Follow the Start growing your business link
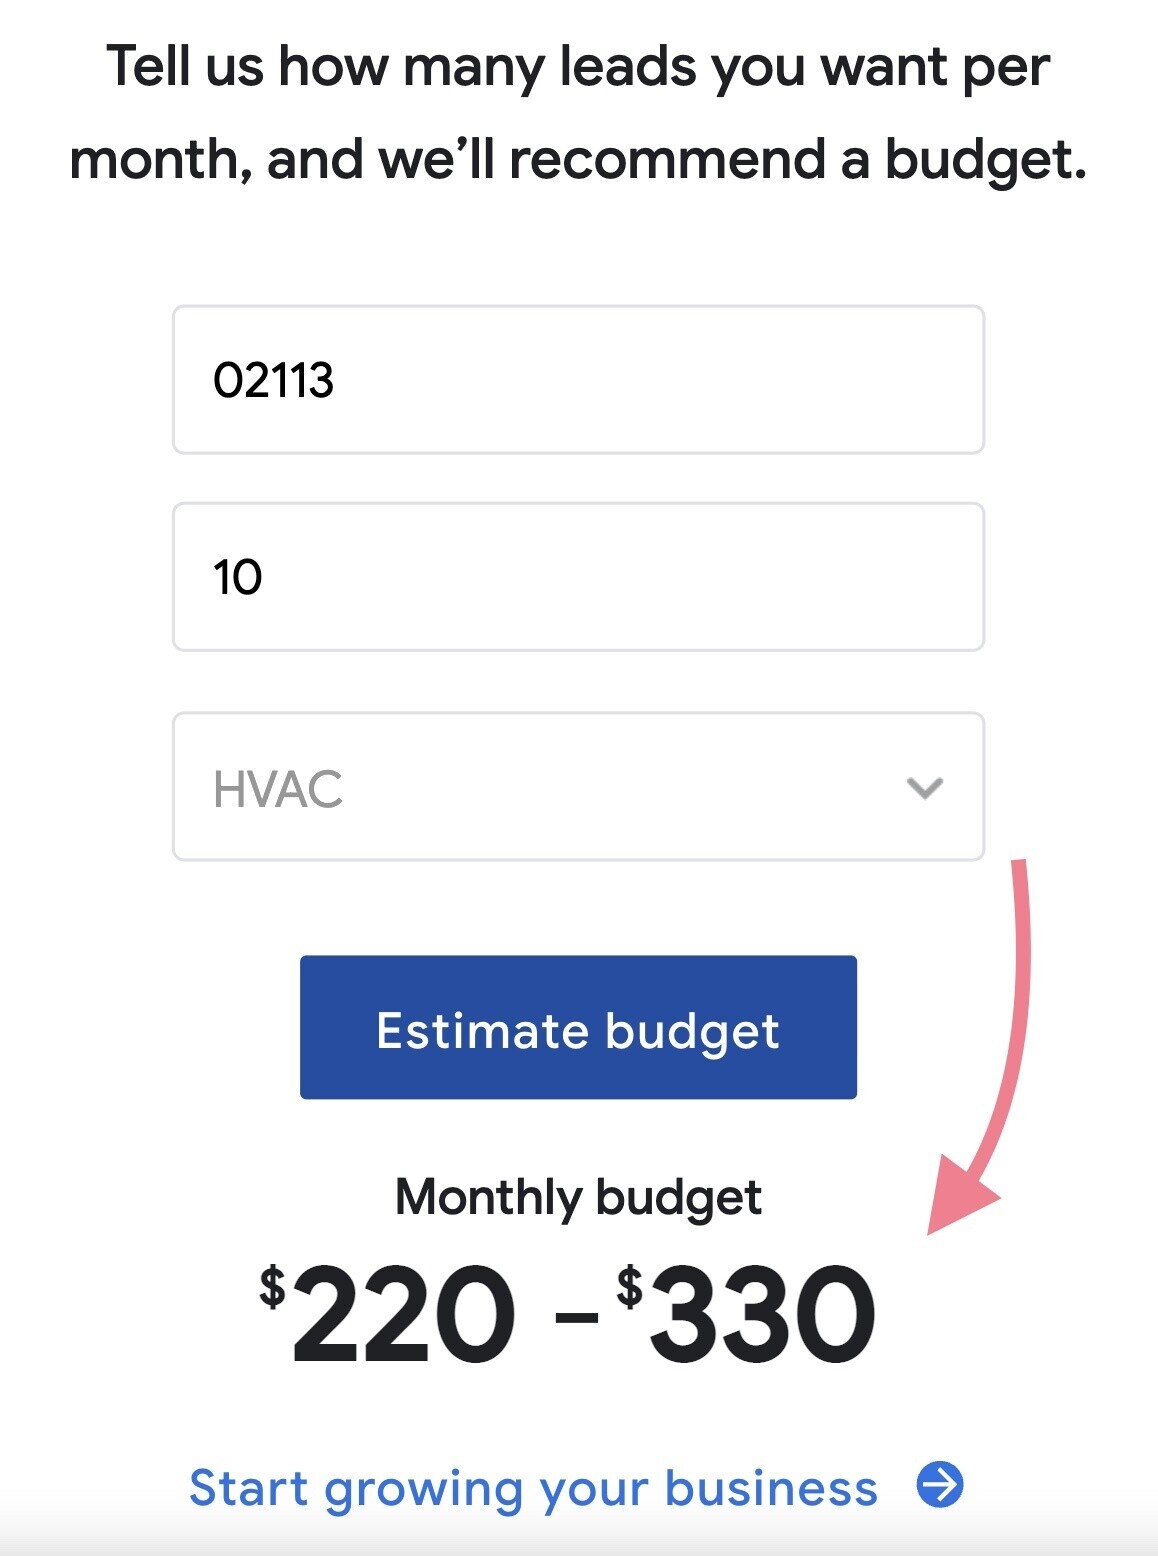The width and height of the screenshot is (1158, 1556). [x=532, y=1489]
